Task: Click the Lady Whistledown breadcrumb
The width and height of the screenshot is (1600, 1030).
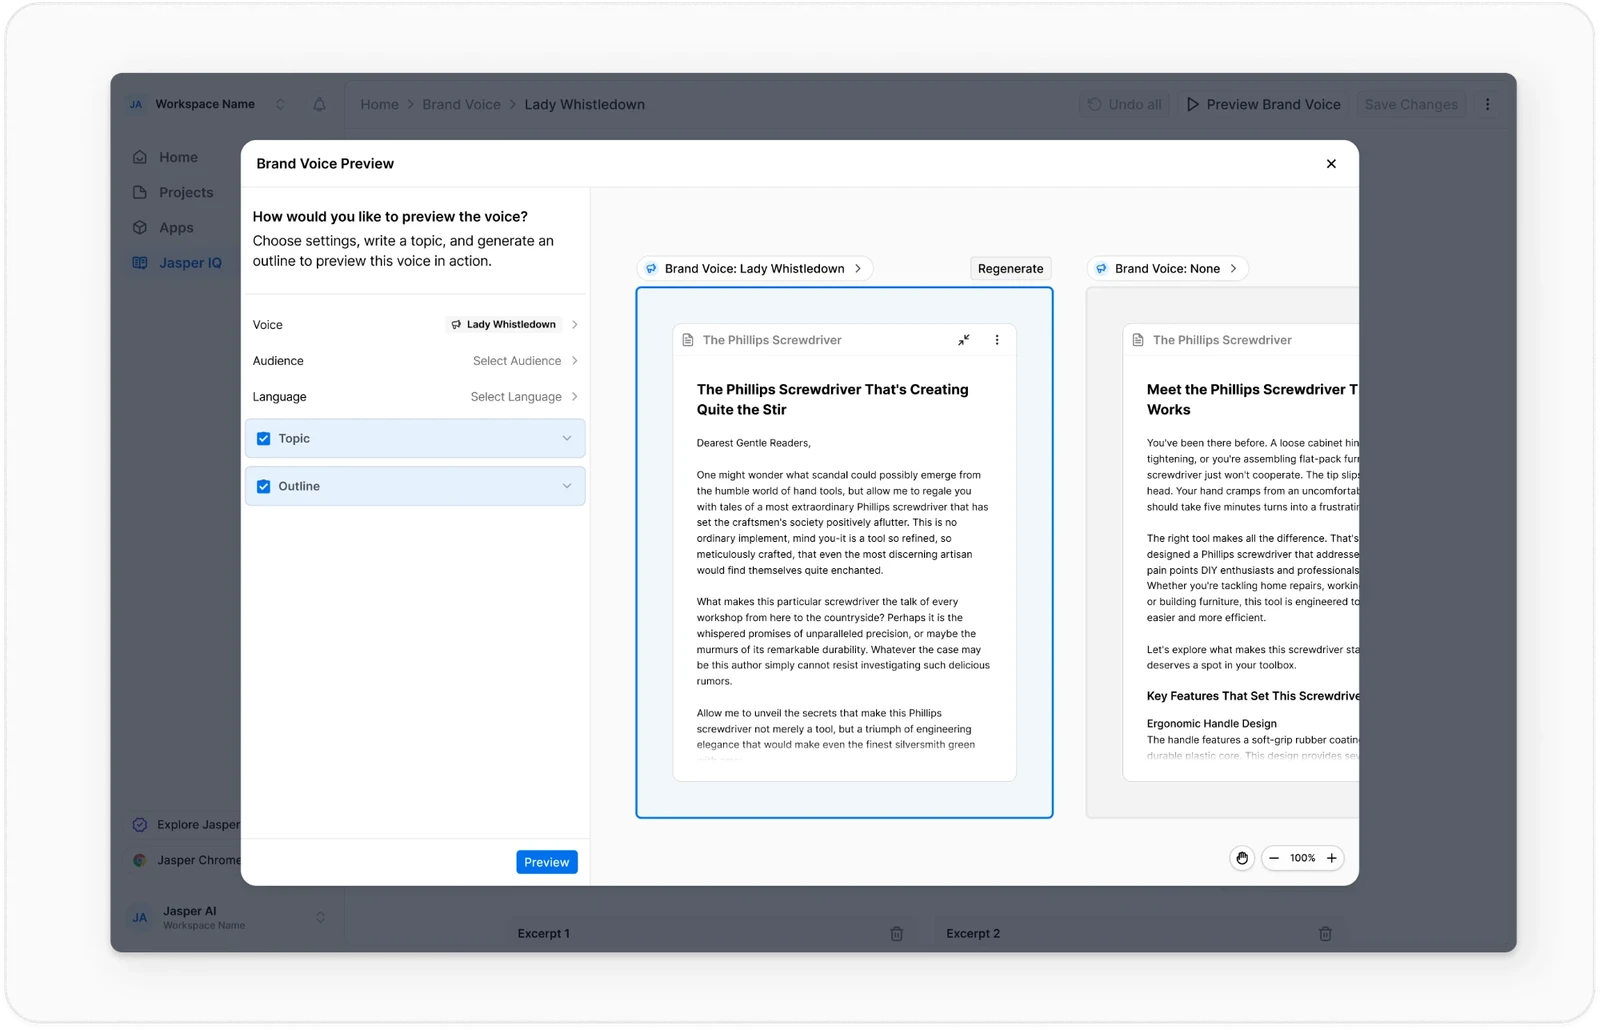Action: 585,104
